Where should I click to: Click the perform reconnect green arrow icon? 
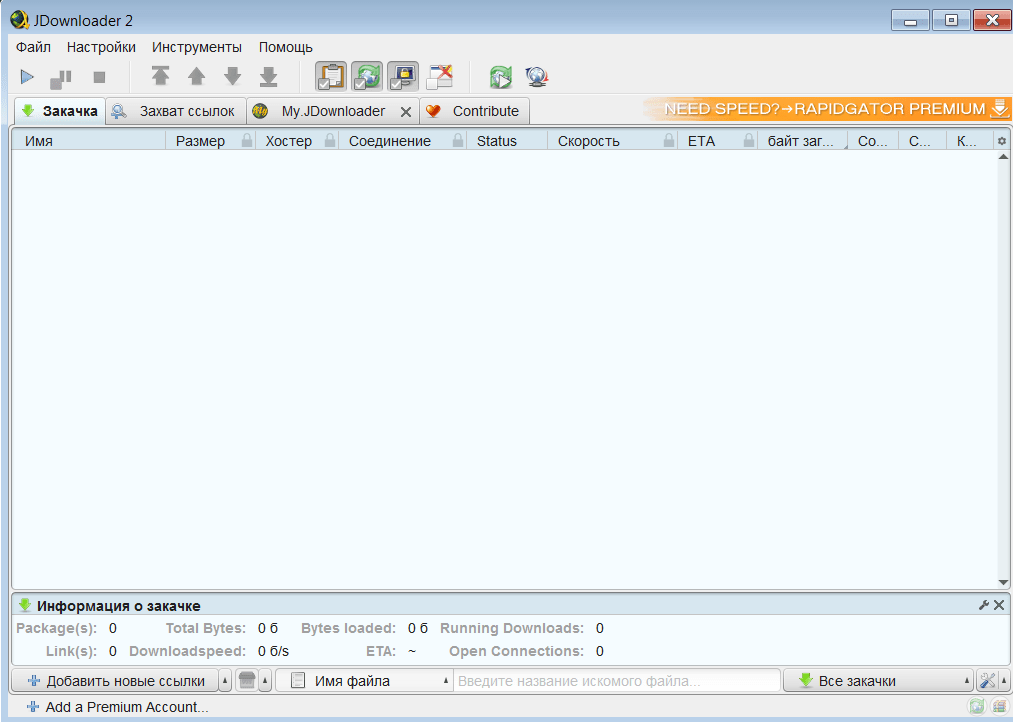(x=501, y=77)
